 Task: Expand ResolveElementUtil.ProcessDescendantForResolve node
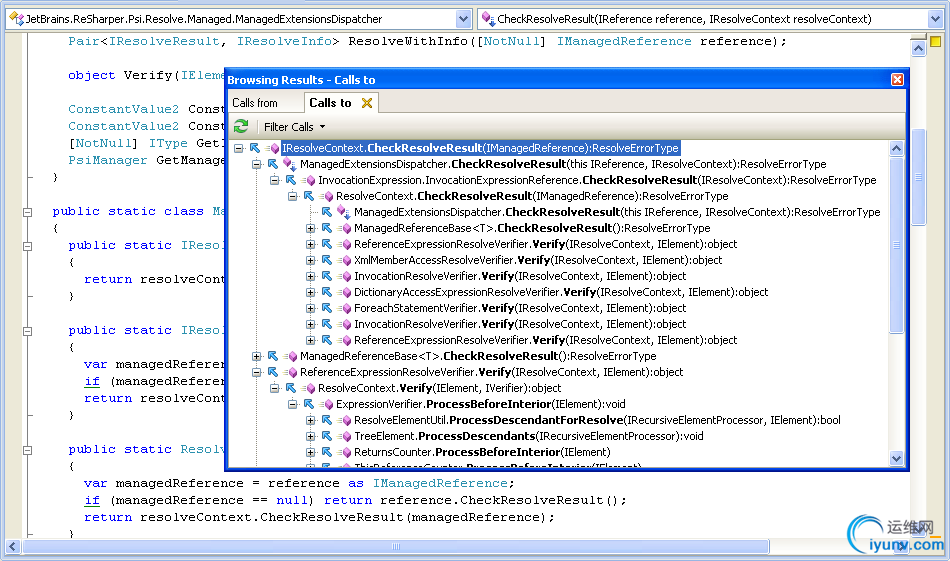point(311,420)
